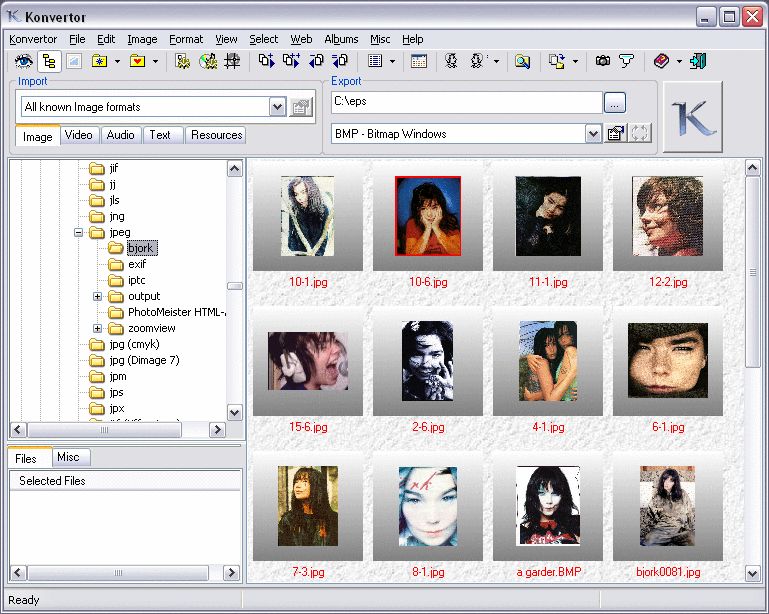Click the Selected Files column header

(125, 481)
